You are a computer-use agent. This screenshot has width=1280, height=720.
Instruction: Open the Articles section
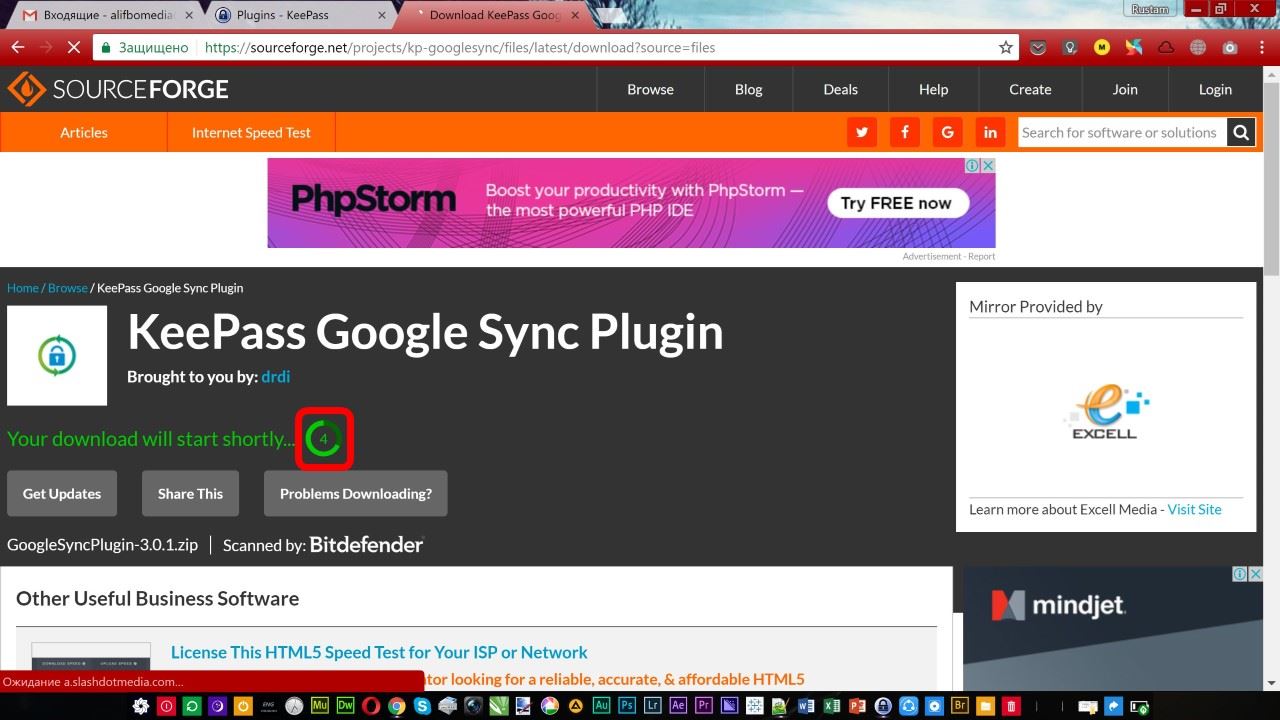(x=84, y=132)
